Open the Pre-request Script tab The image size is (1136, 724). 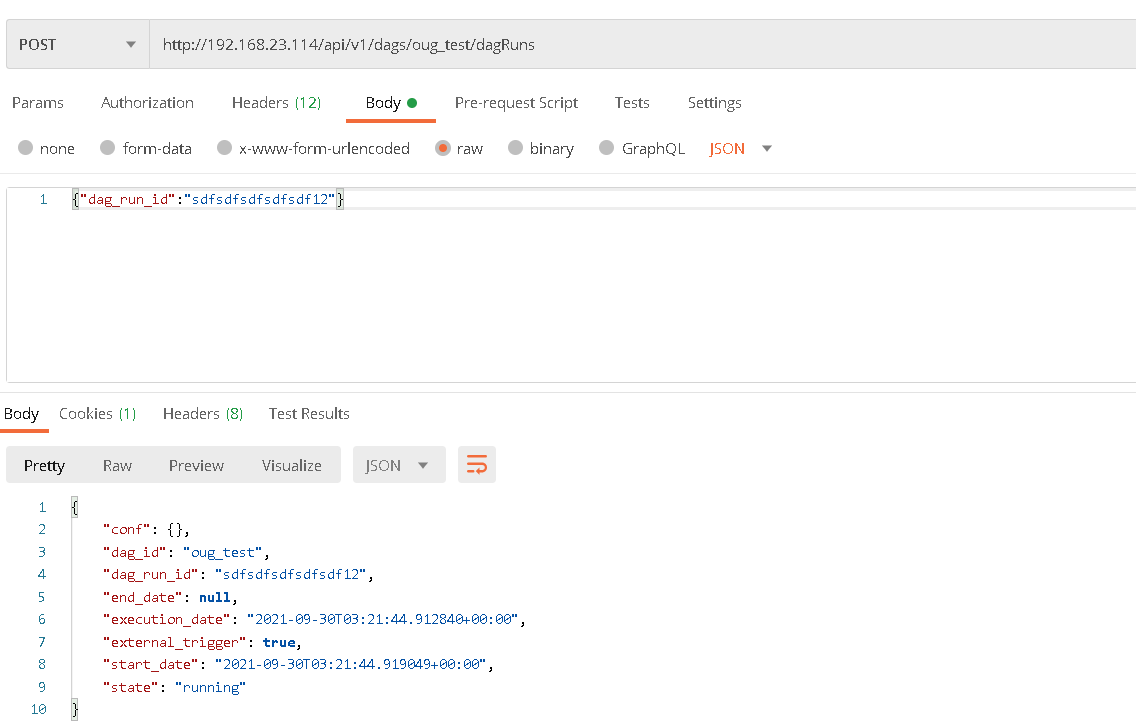(516, 103)
